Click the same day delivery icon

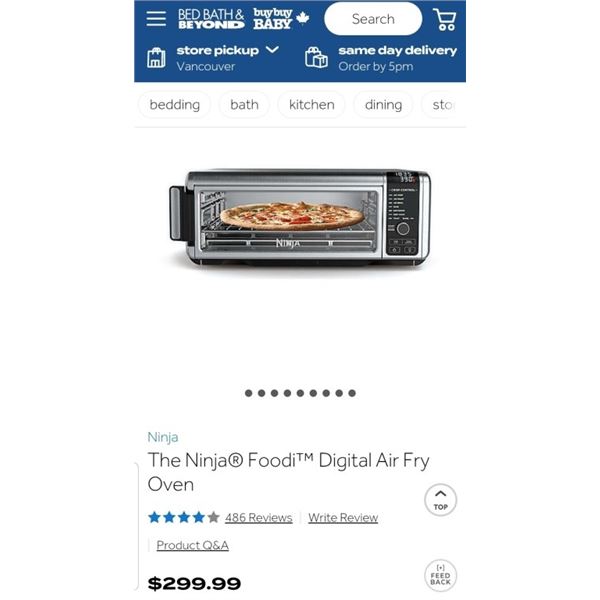316,57
